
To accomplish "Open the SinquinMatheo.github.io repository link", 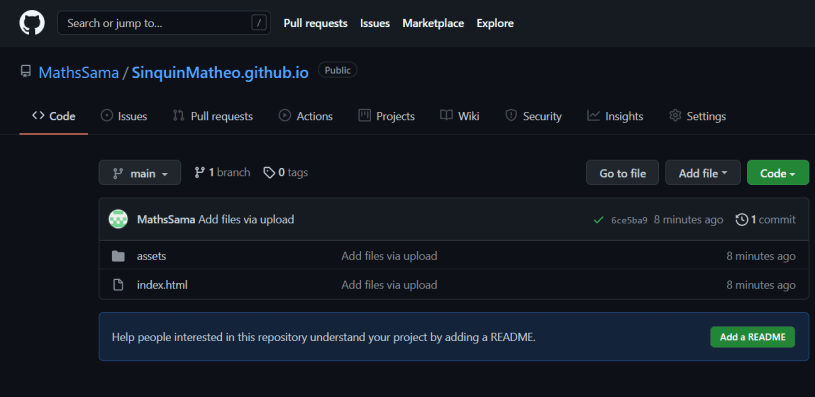I will coord(220,72).
